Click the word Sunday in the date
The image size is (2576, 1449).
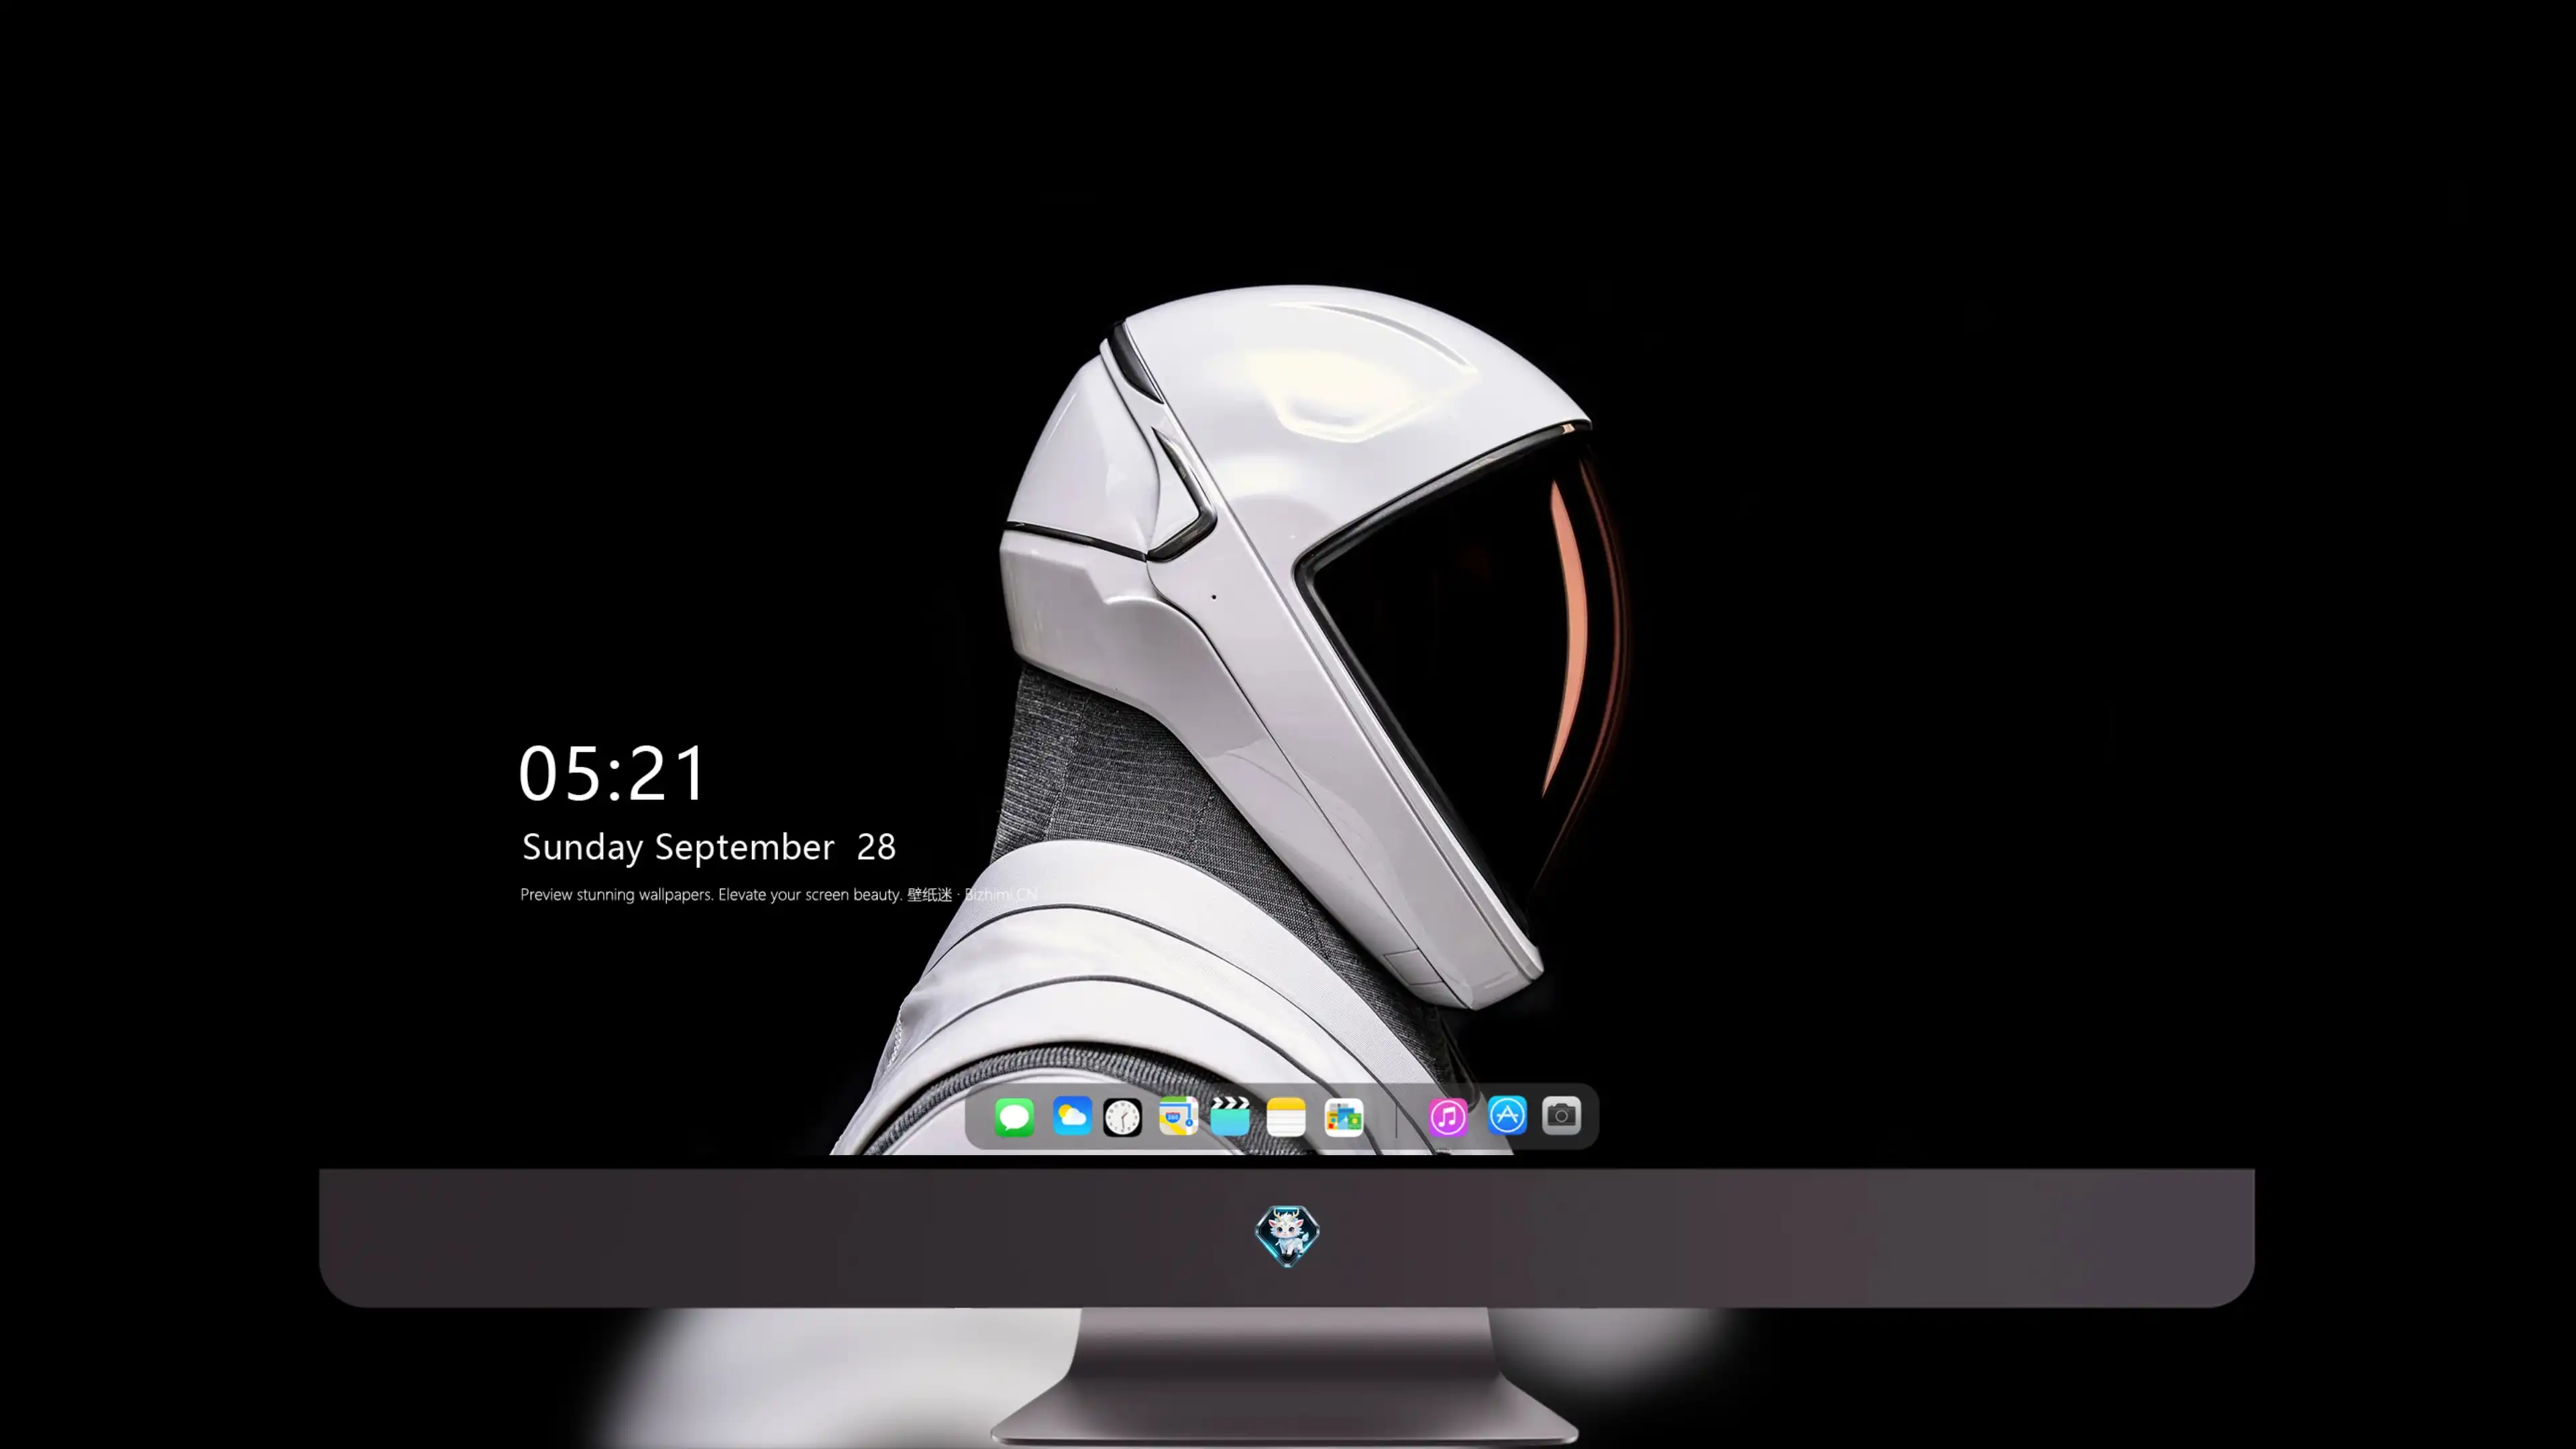coord(583,848)
